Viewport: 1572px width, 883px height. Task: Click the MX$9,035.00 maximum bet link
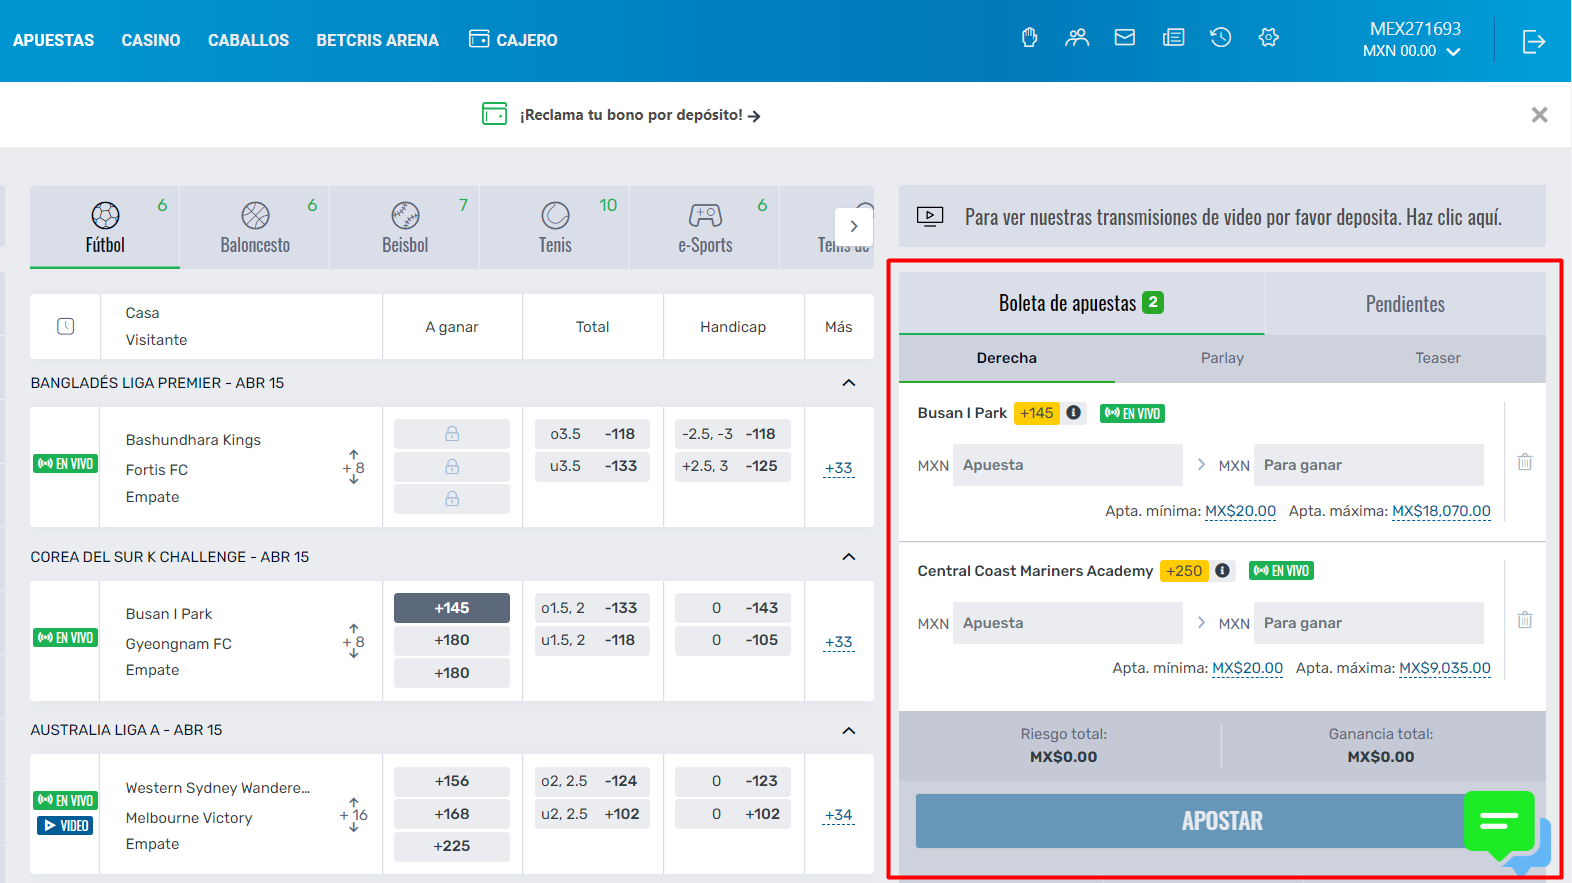click(1445, 668)
